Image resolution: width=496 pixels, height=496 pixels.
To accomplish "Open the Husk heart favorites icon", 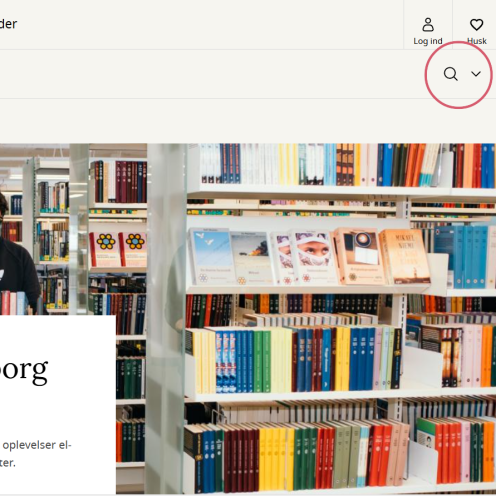I will [476, 25].
